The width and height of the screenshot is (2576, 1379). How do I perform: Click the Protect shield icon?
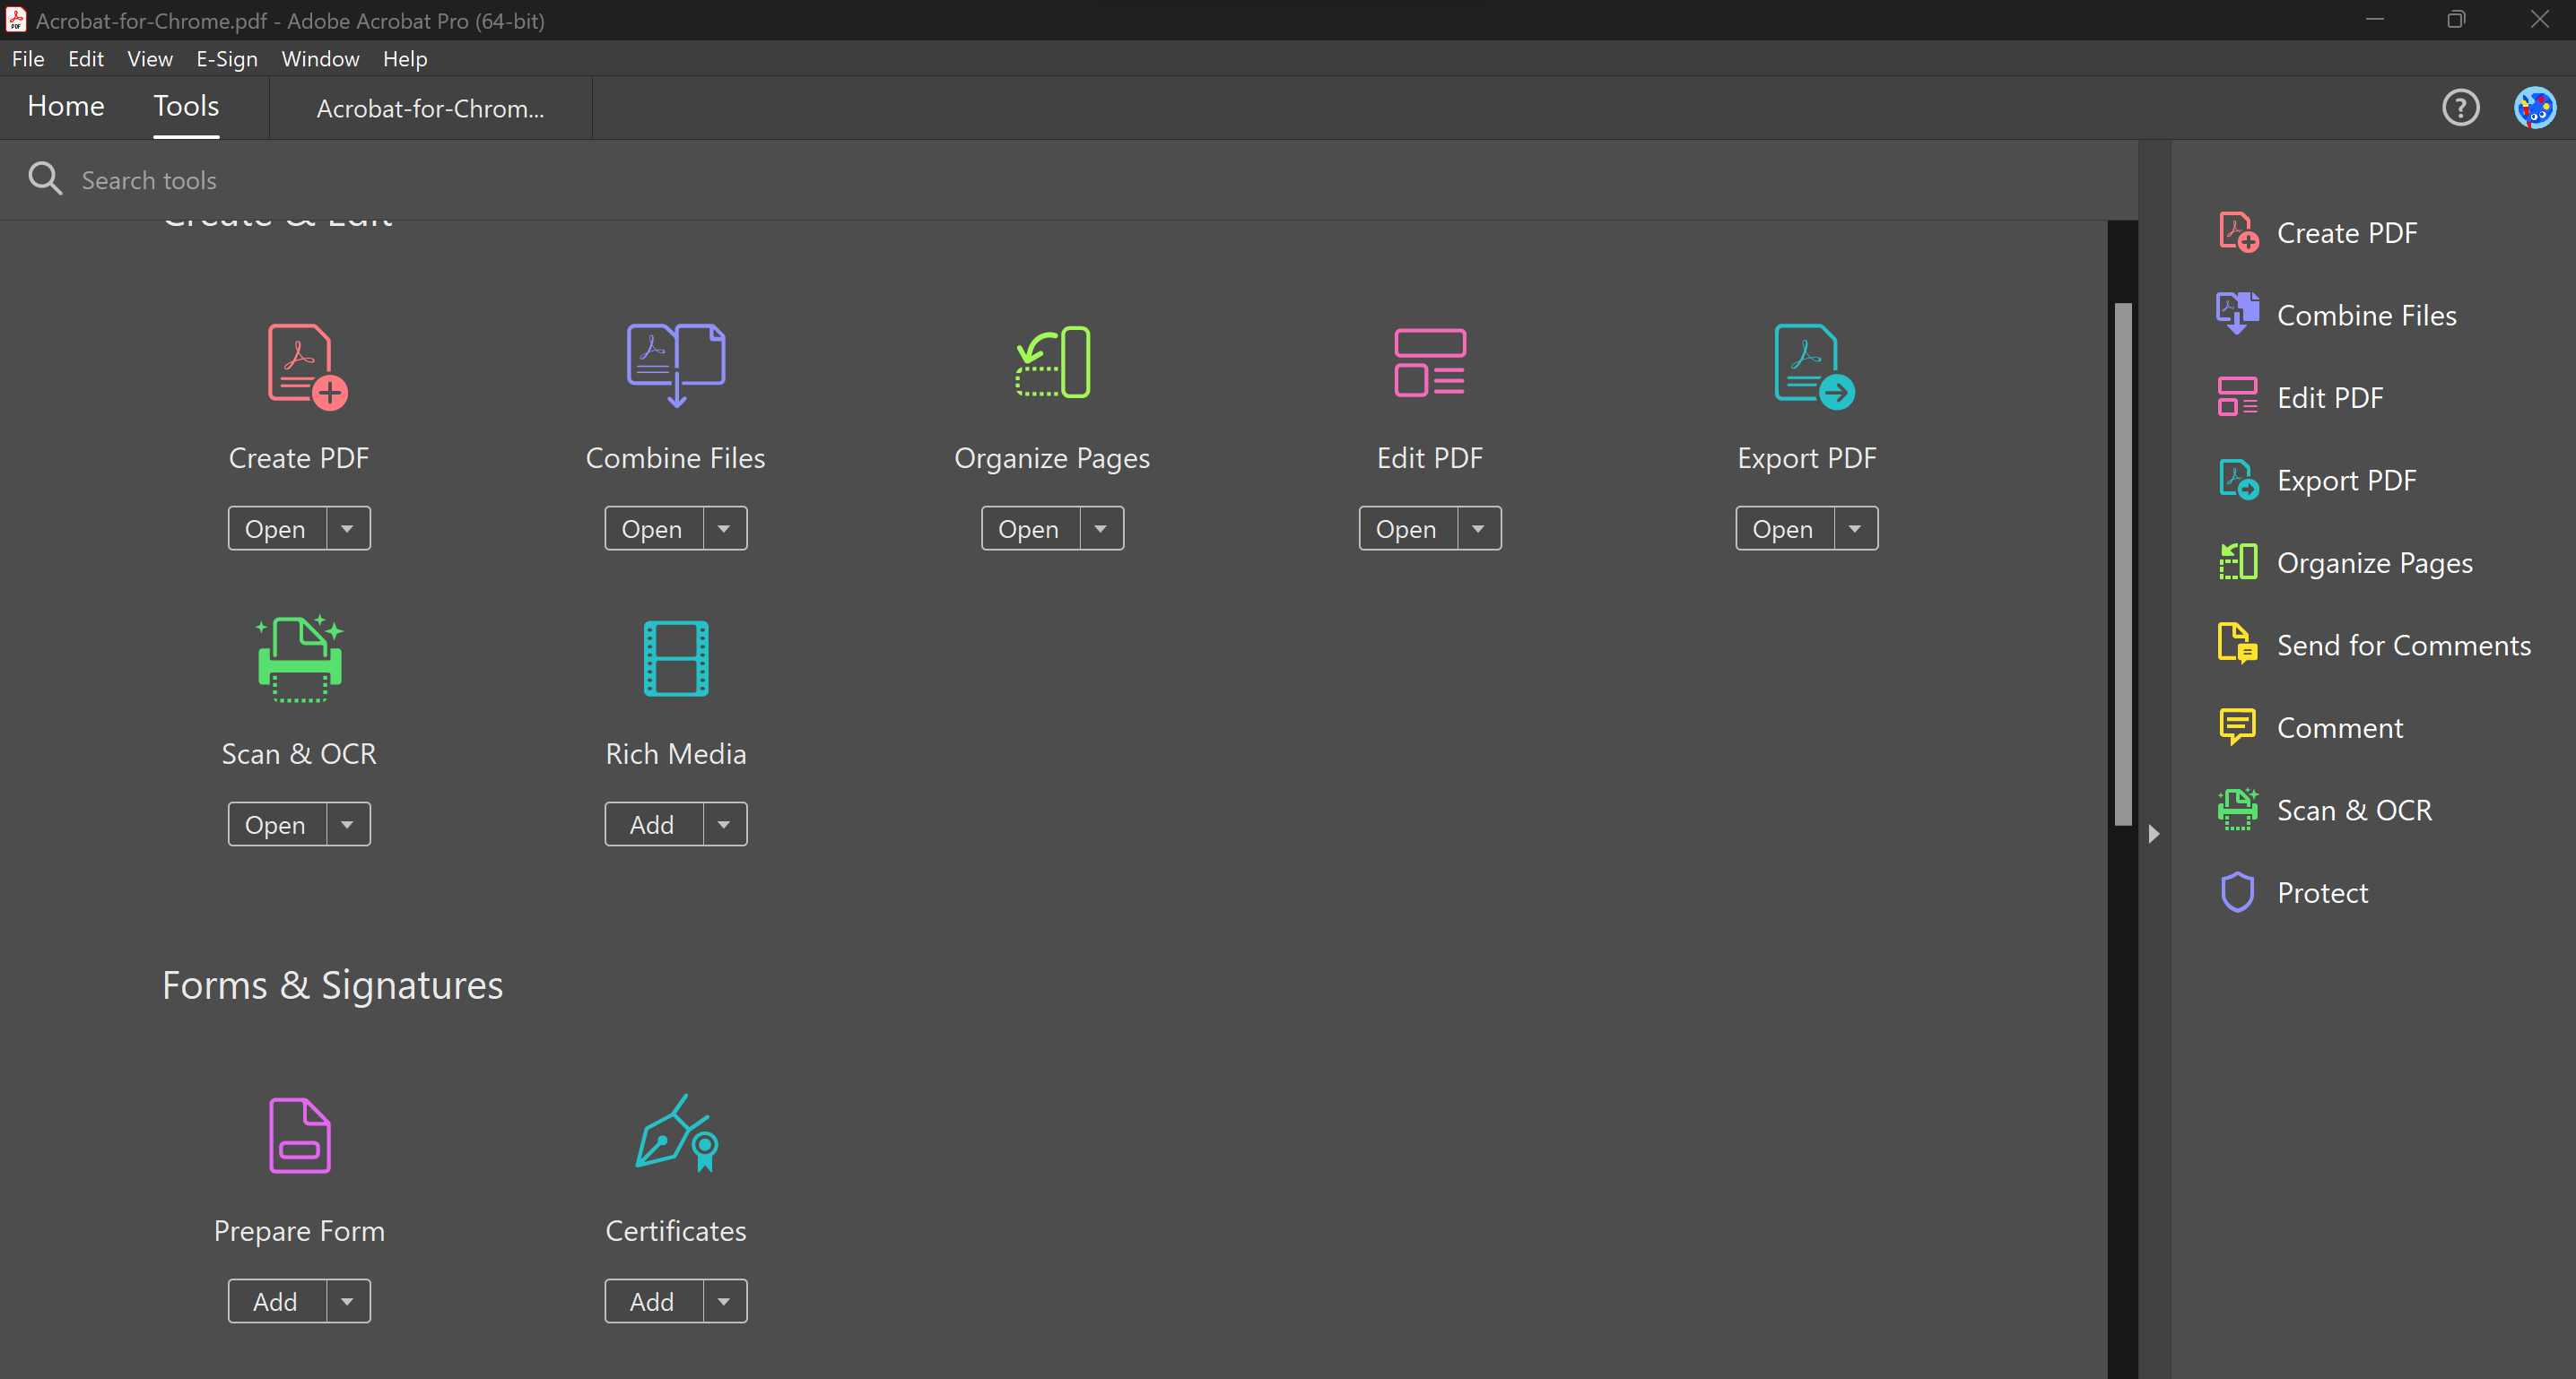(x=2238, y=891)
